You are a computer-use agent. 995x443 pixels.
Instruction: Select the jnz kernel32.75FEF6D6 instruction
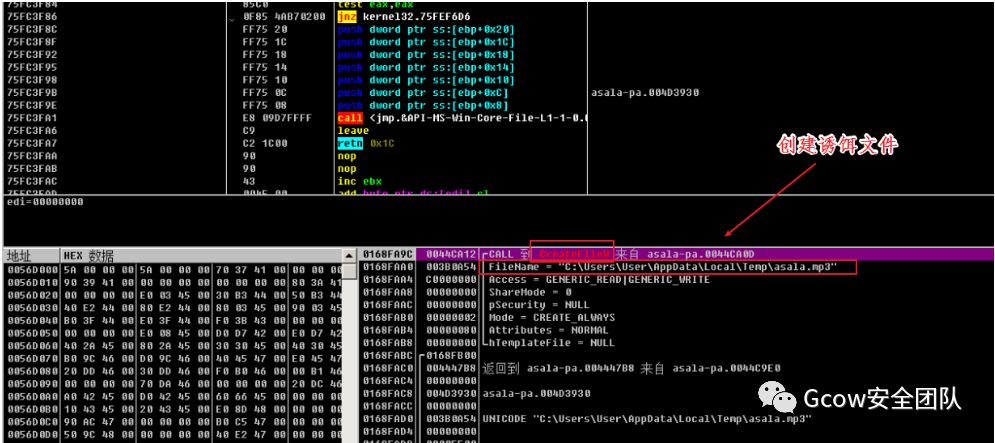[x=404, y=17]
